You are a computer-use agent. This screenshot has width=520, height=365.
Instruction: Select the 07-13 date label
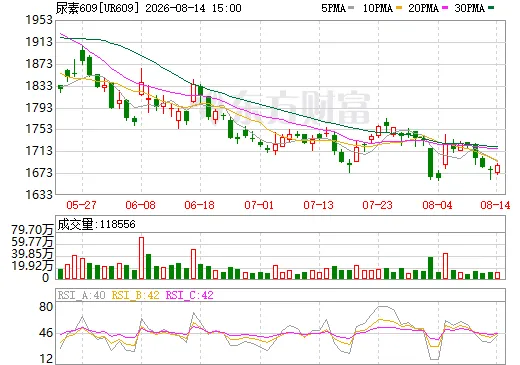click(318, 205)
